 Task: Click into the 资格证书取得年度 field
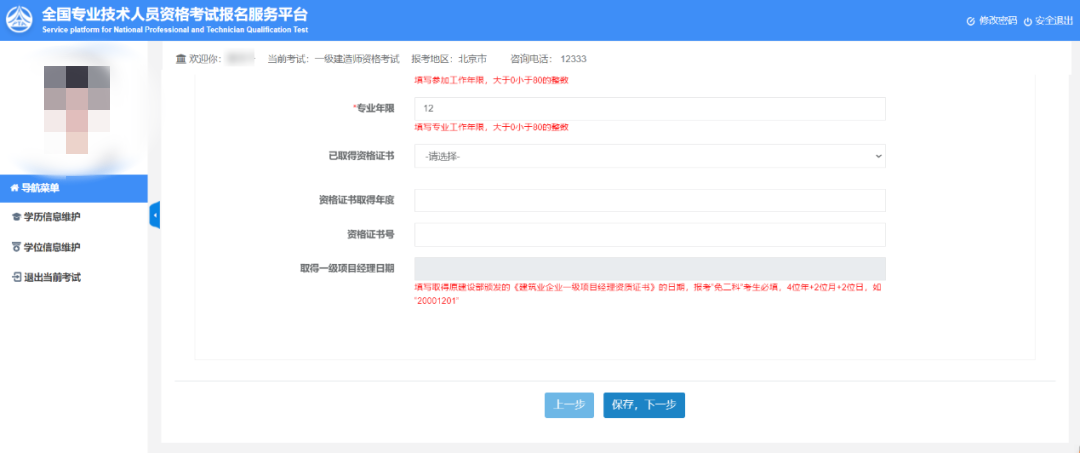pos(649,201)
